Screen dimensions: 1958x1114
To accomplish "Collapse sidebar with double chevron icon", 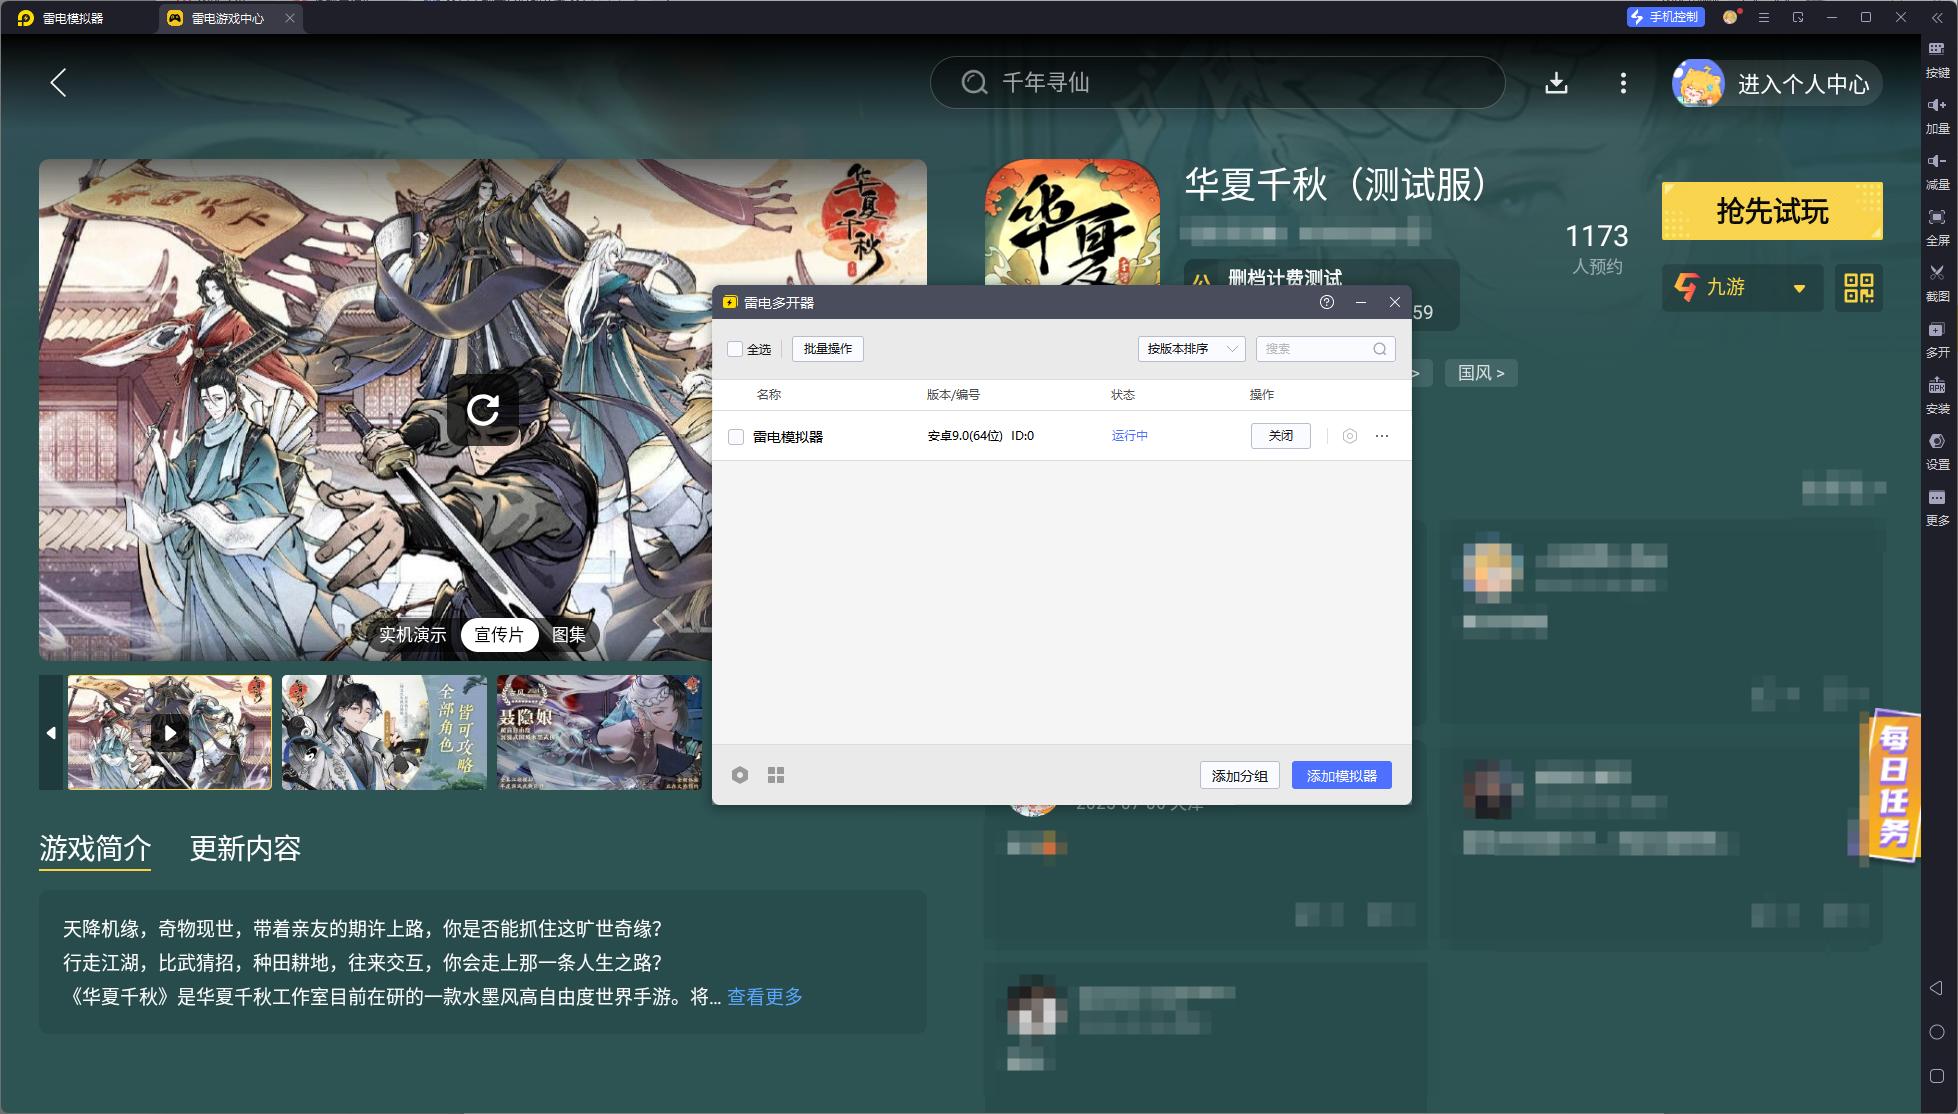I will click(x=1937, y=17).
